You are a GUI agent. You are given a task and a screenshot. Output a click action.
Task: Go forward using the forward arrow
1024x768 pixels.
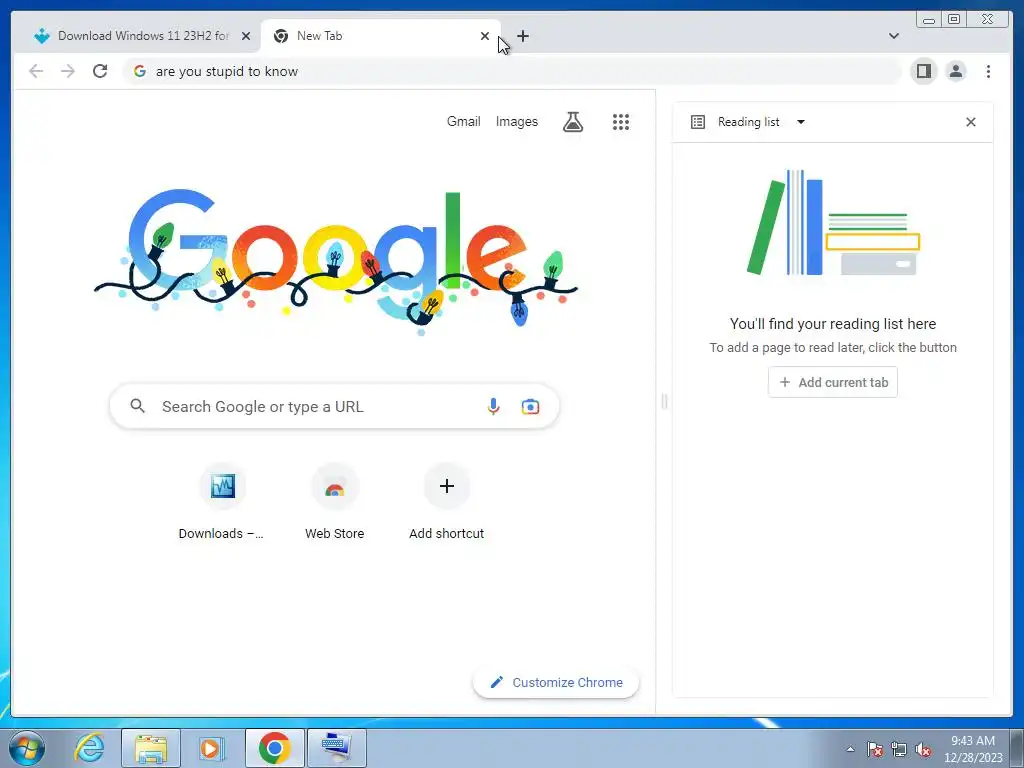click(68, 71)
